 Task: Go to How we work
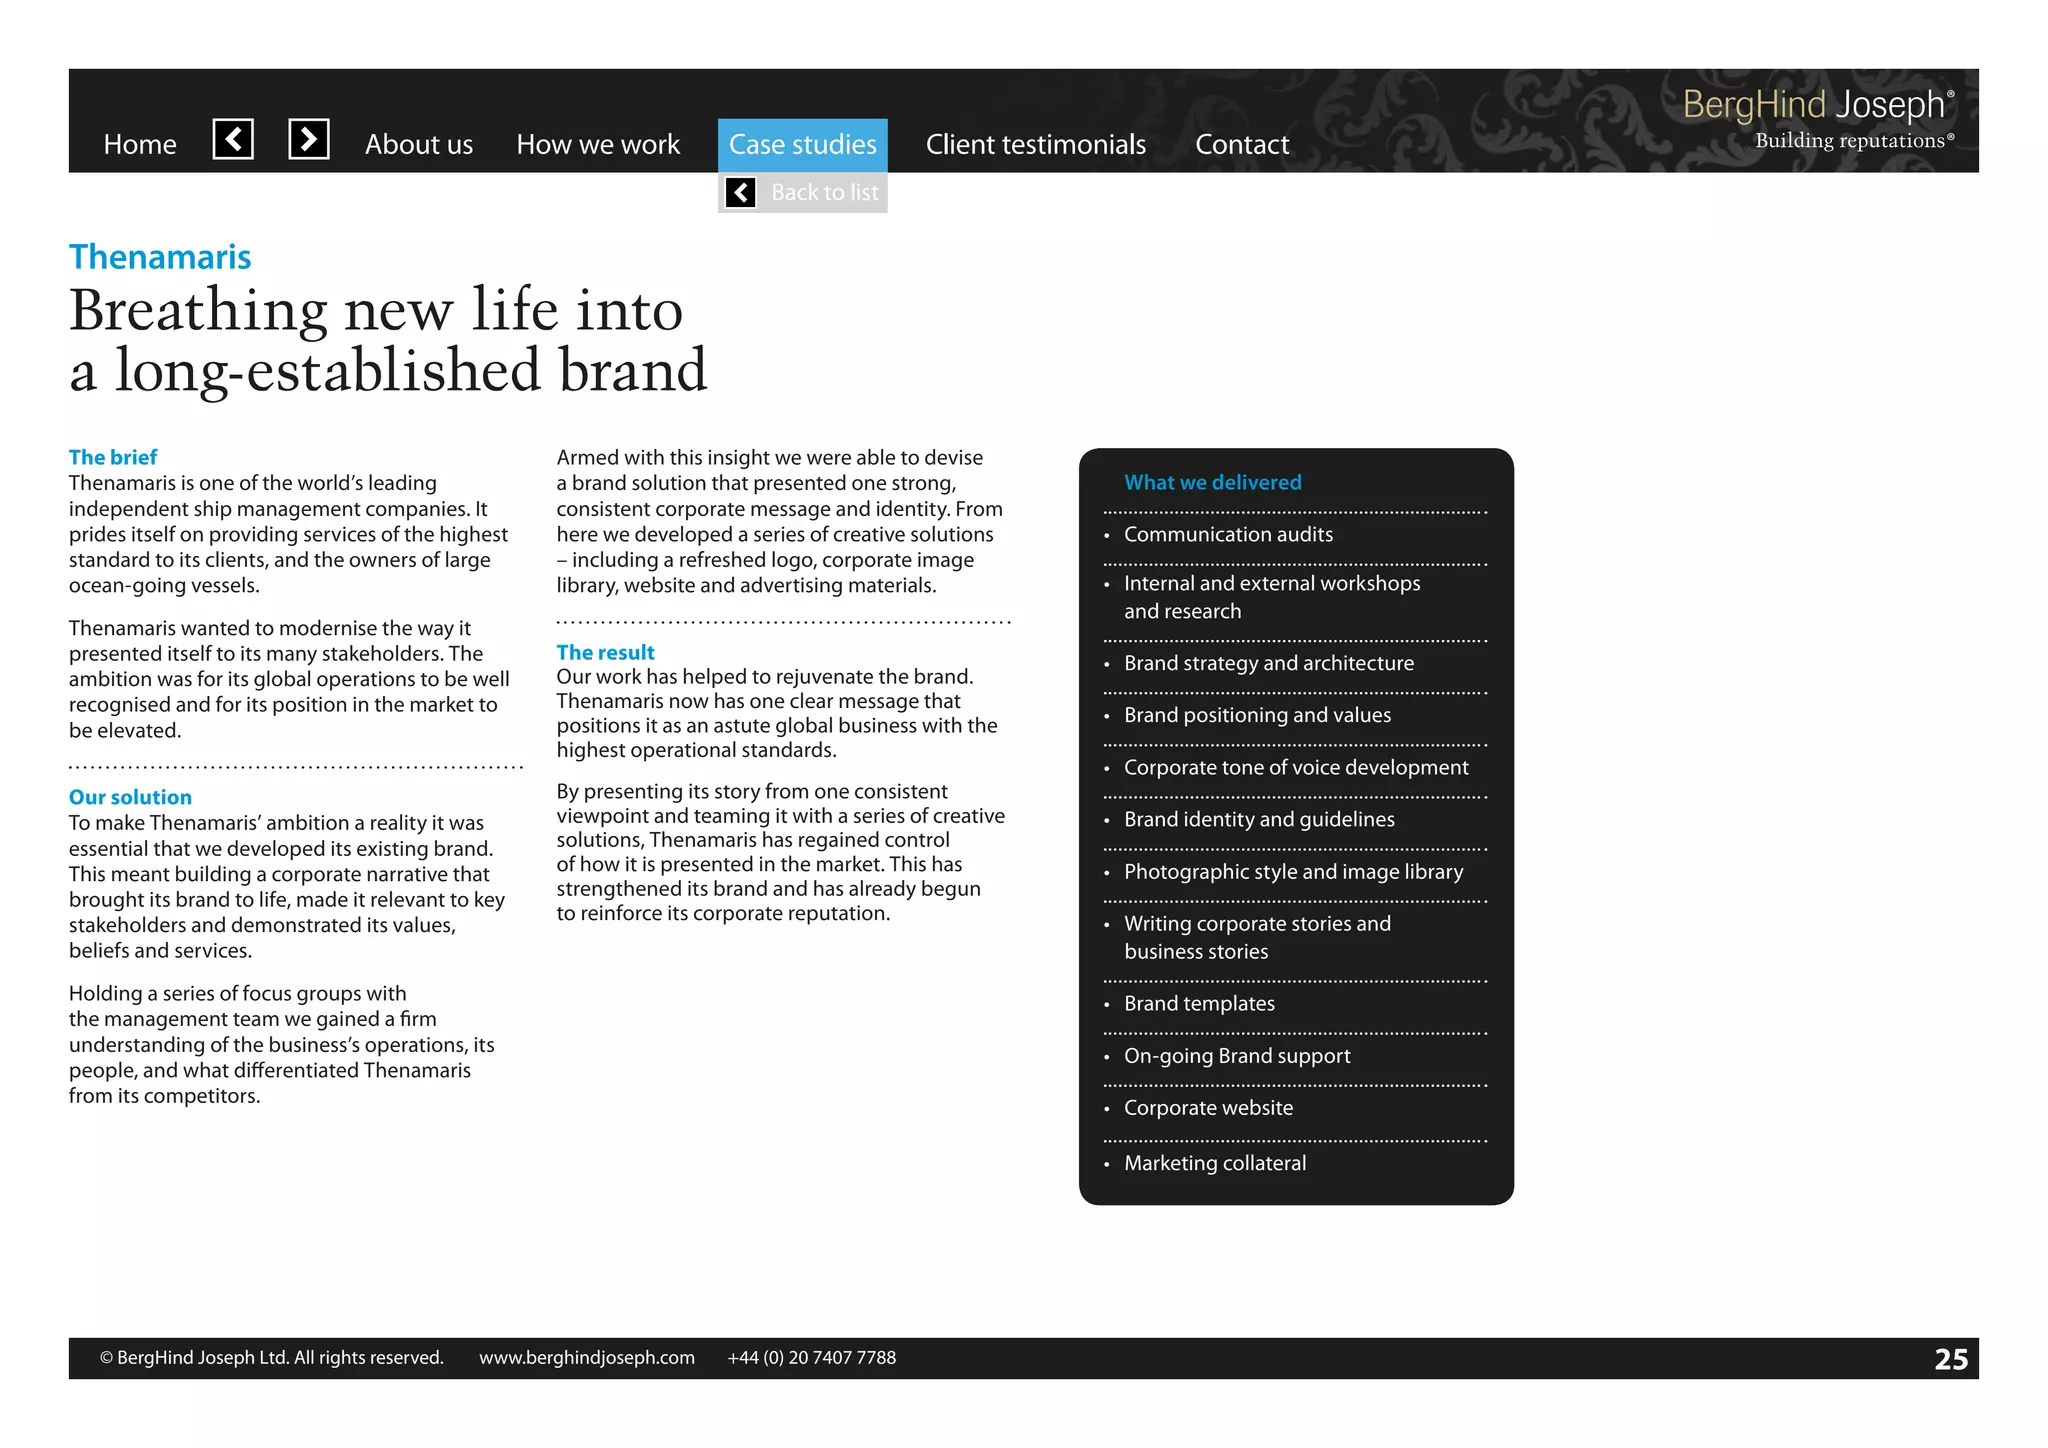[597, 145]
